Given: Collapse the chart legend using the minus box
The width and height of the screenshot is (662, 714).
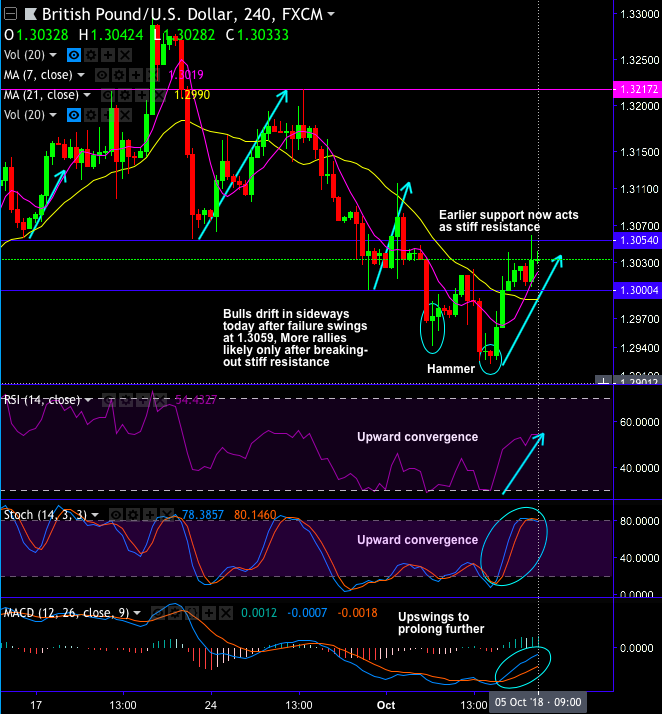Looking at the screenshot, I should click(10, 14).
